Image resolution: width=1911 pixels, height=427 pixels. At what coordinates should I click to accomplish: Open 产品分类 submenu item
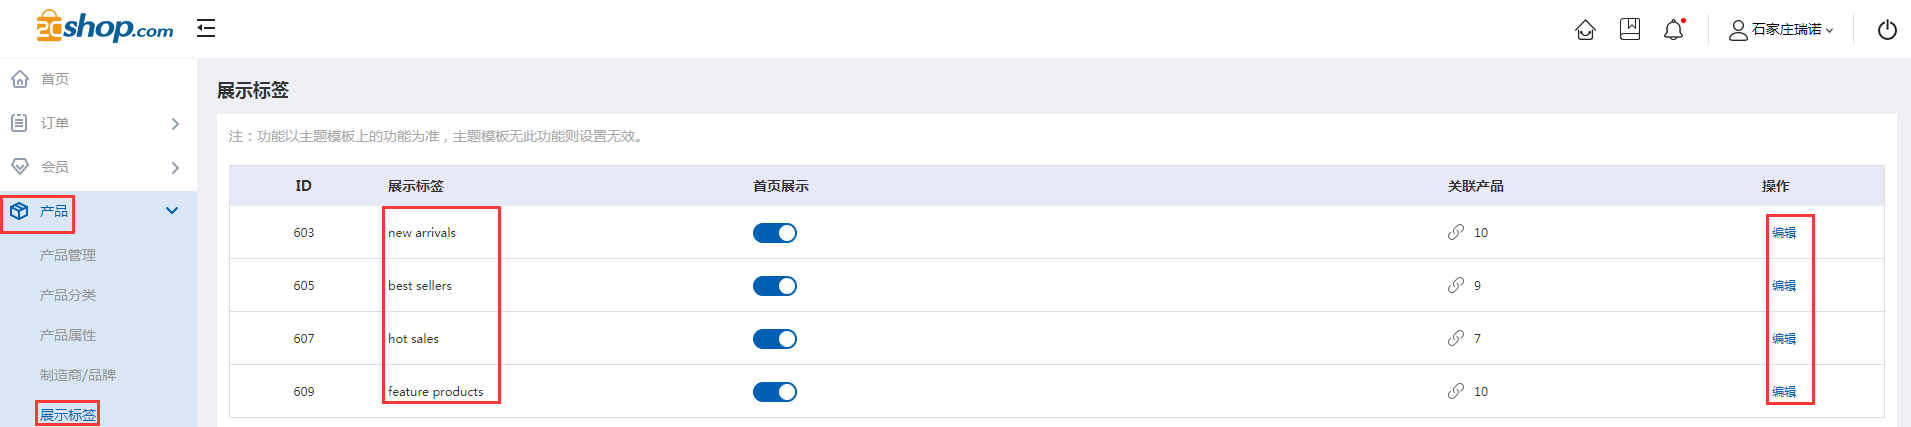pos(68,295)
